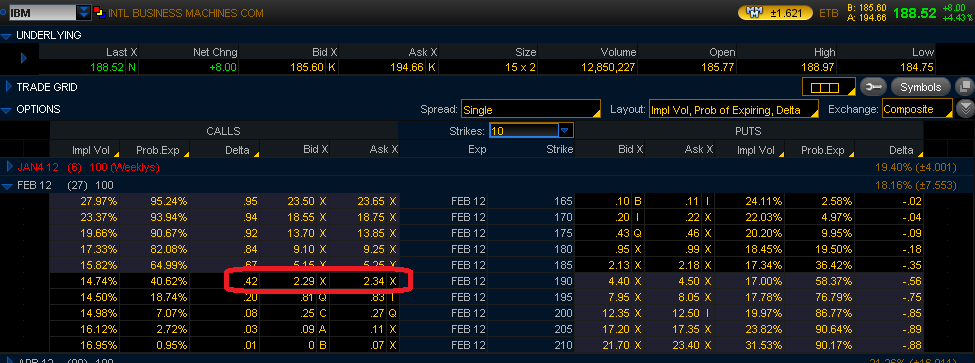The width and height of the screenshot is (975, 363).
Task: Click the call bid .25 at 200 strike
Action: pos(307,314)
